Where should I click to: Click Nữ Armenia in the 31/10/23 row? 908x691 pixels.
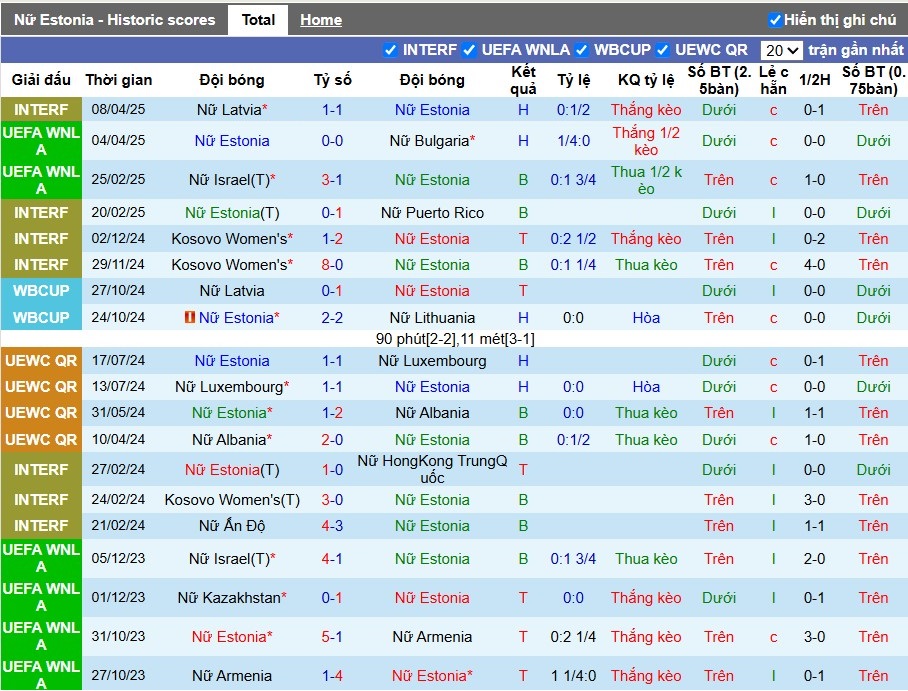click(x=432, y=637)
